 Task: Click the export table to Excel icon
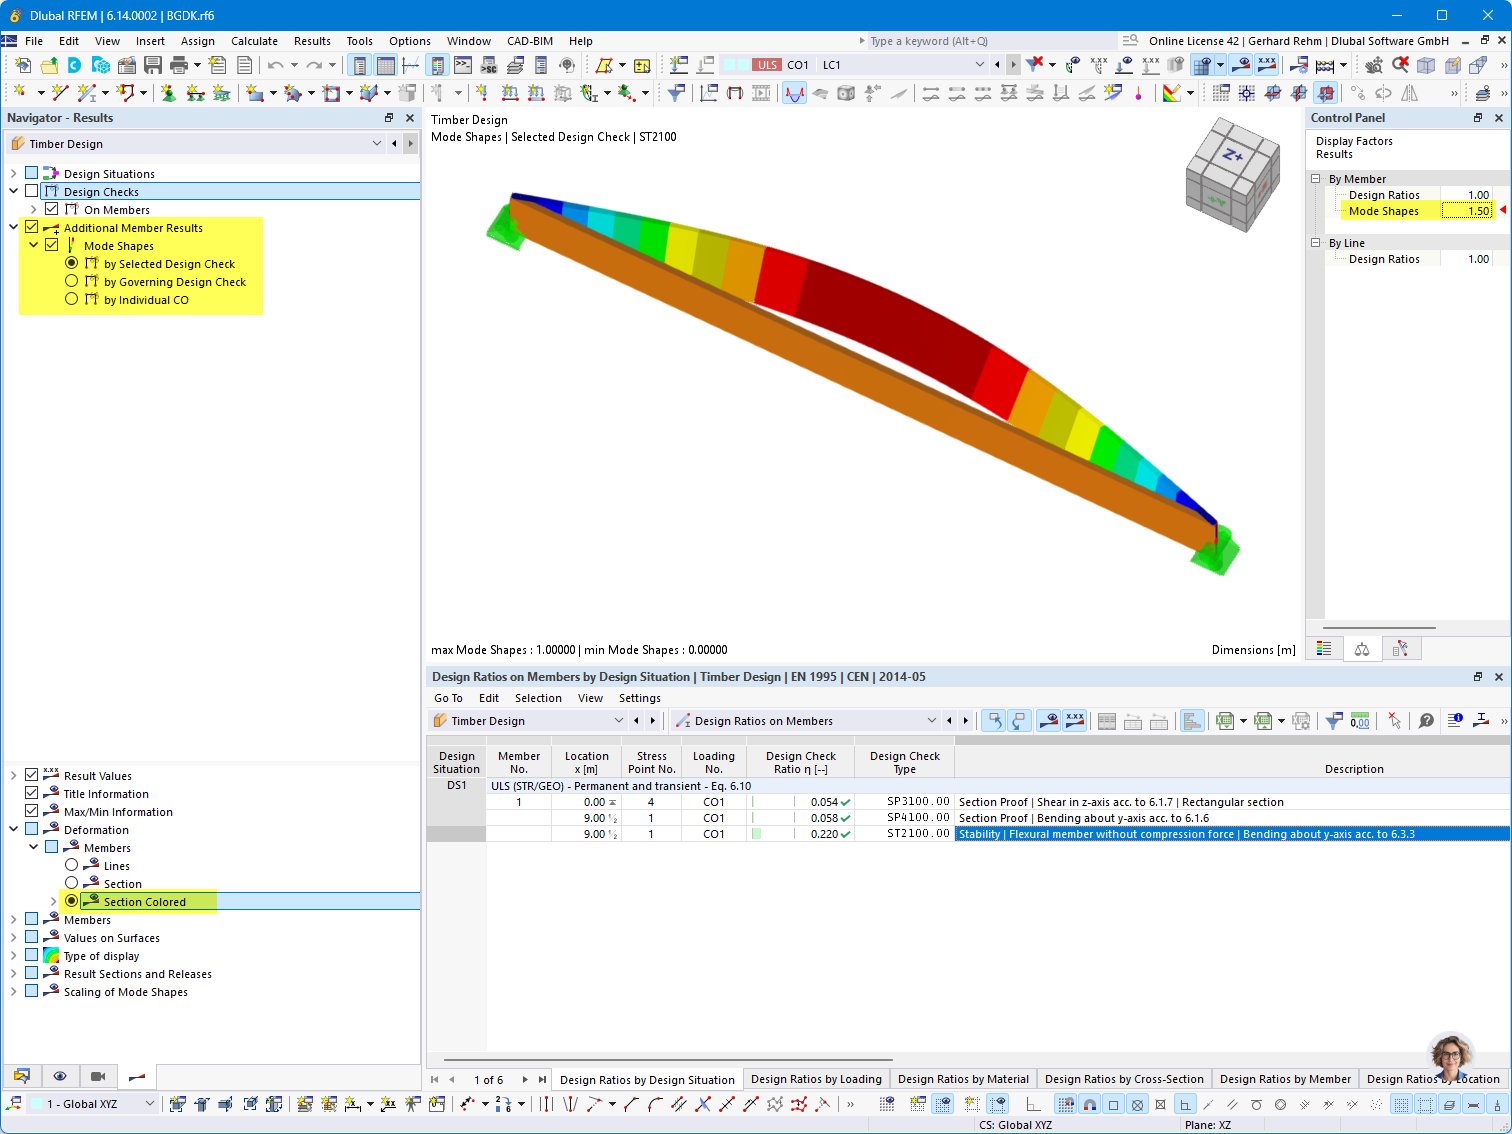[x=1224, y=721]
